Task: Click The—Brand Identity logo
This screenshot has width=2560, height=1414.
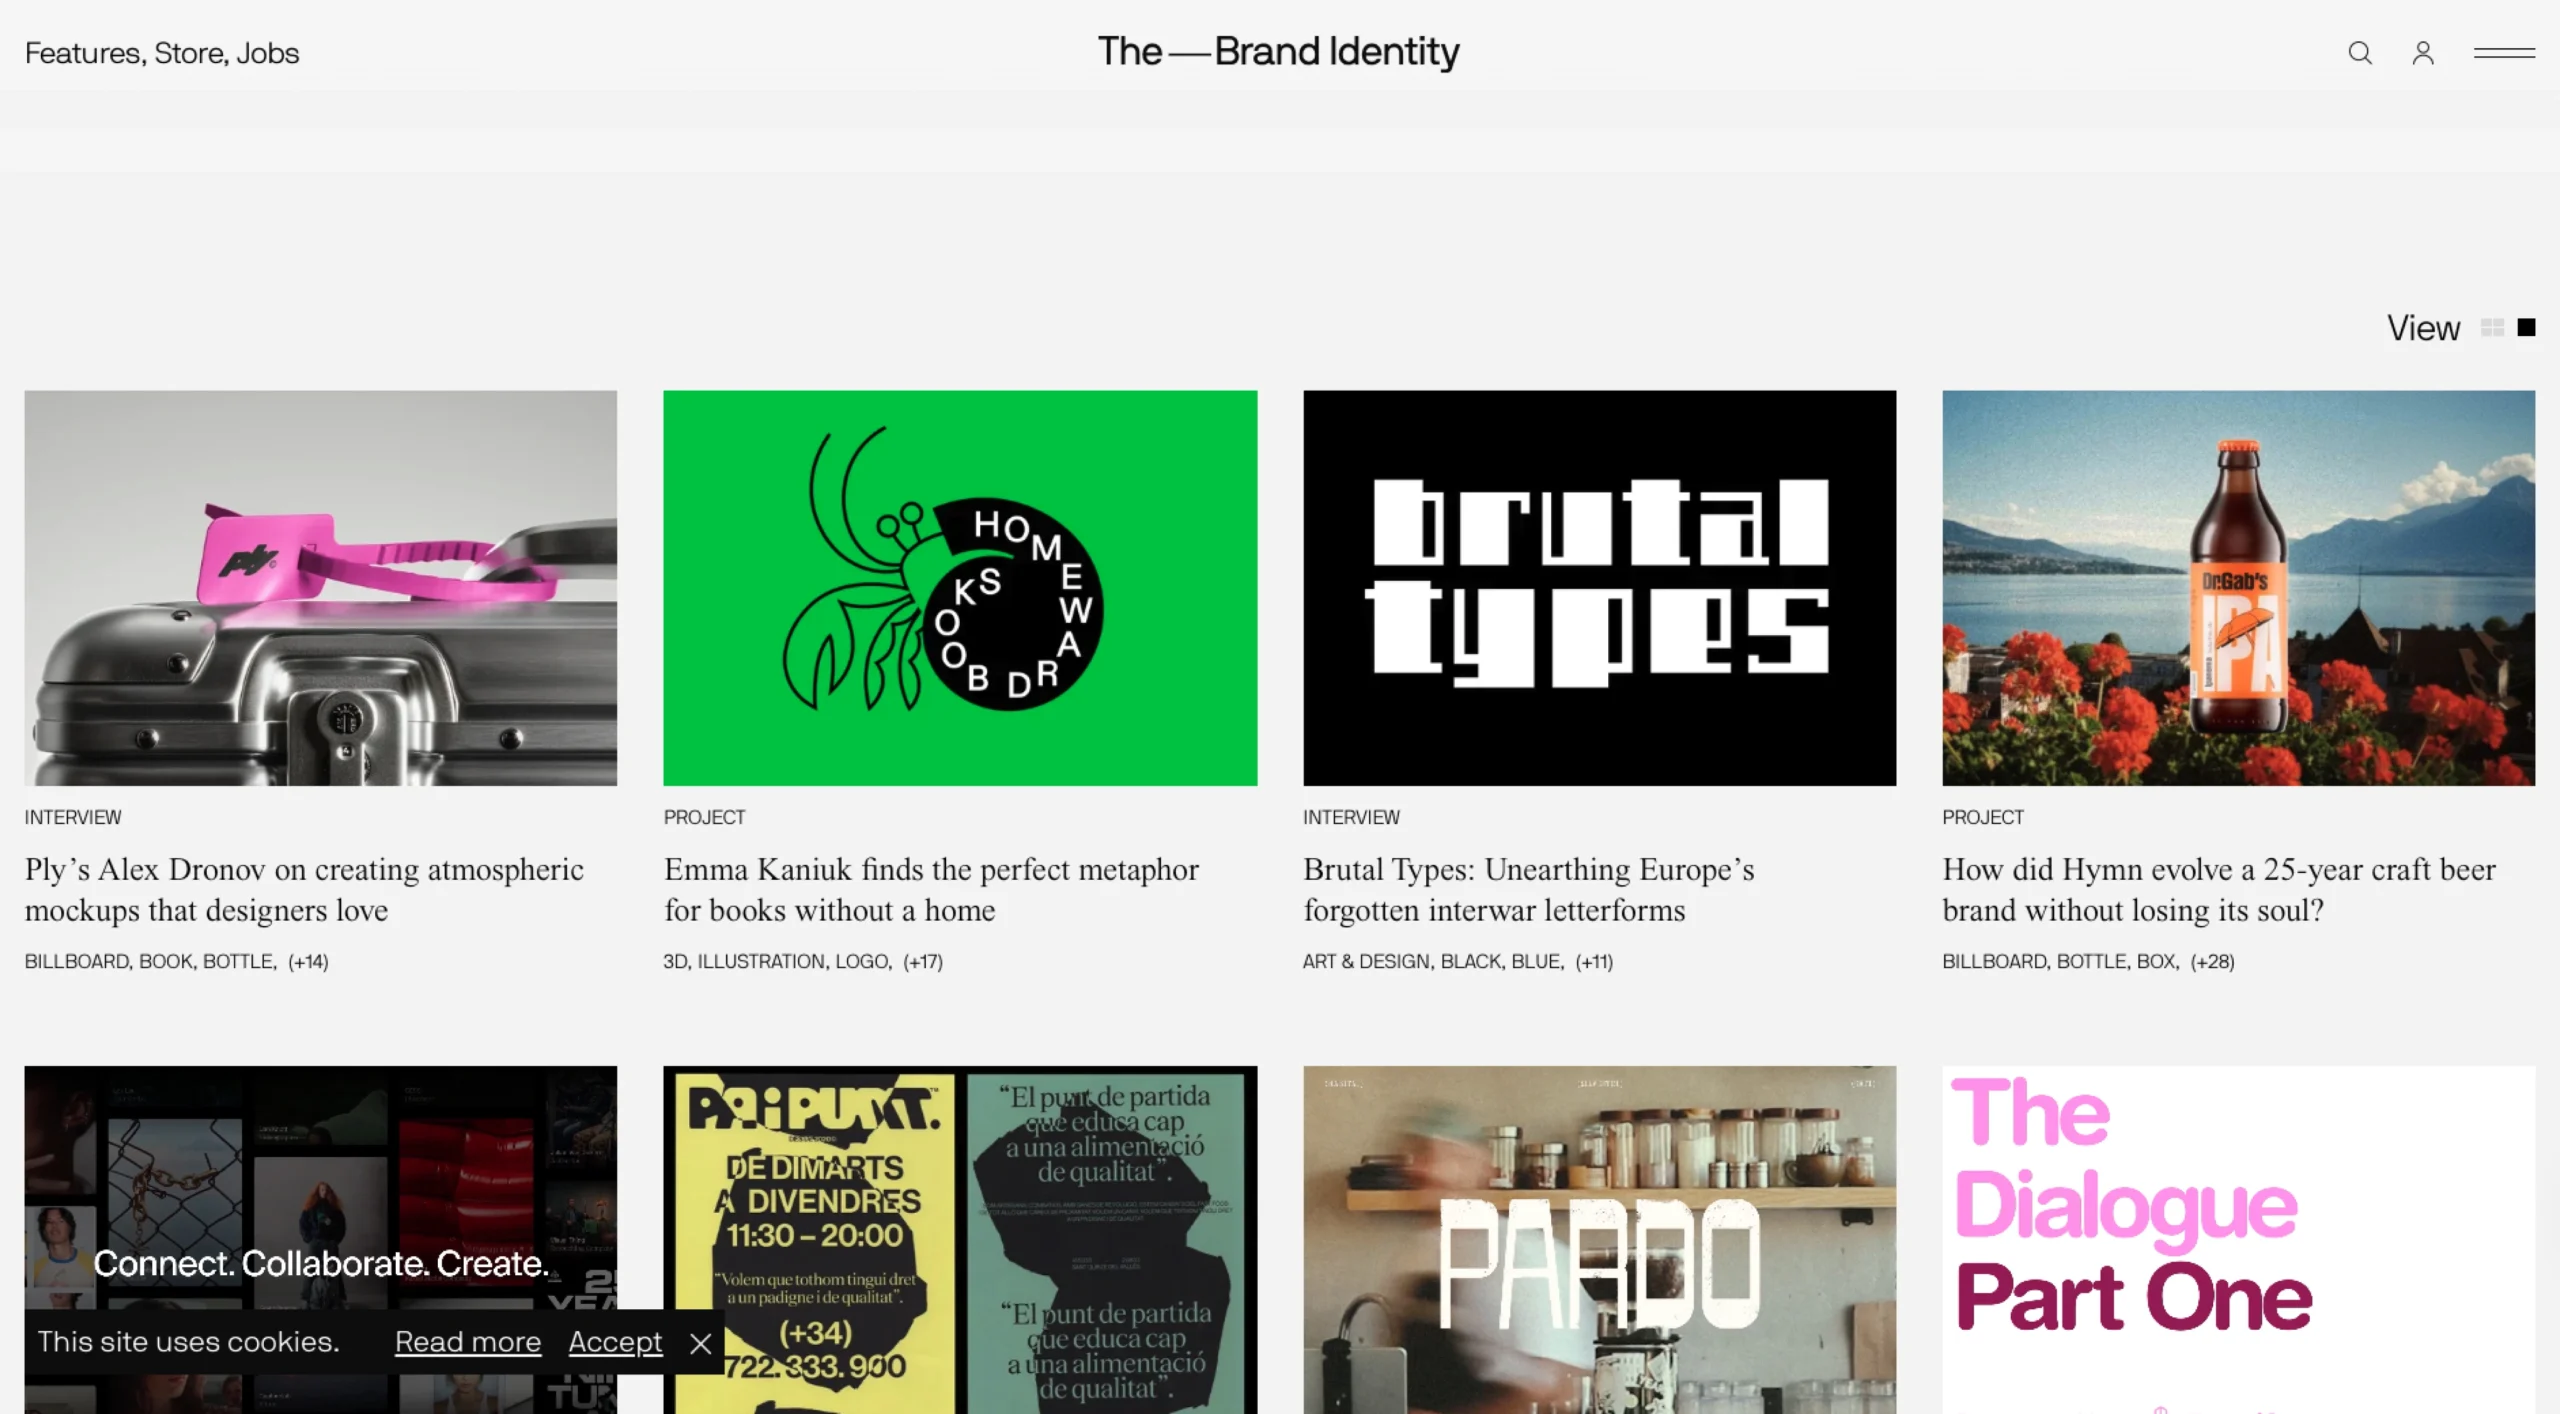Action: point(1279,52)
